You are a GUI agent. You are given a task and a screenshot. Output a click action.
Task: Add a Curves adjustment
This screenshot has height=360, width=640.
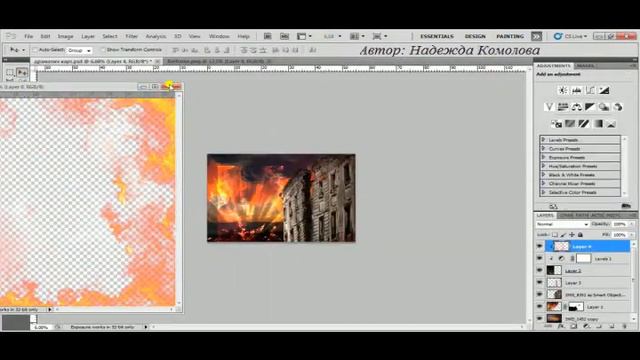590,90
